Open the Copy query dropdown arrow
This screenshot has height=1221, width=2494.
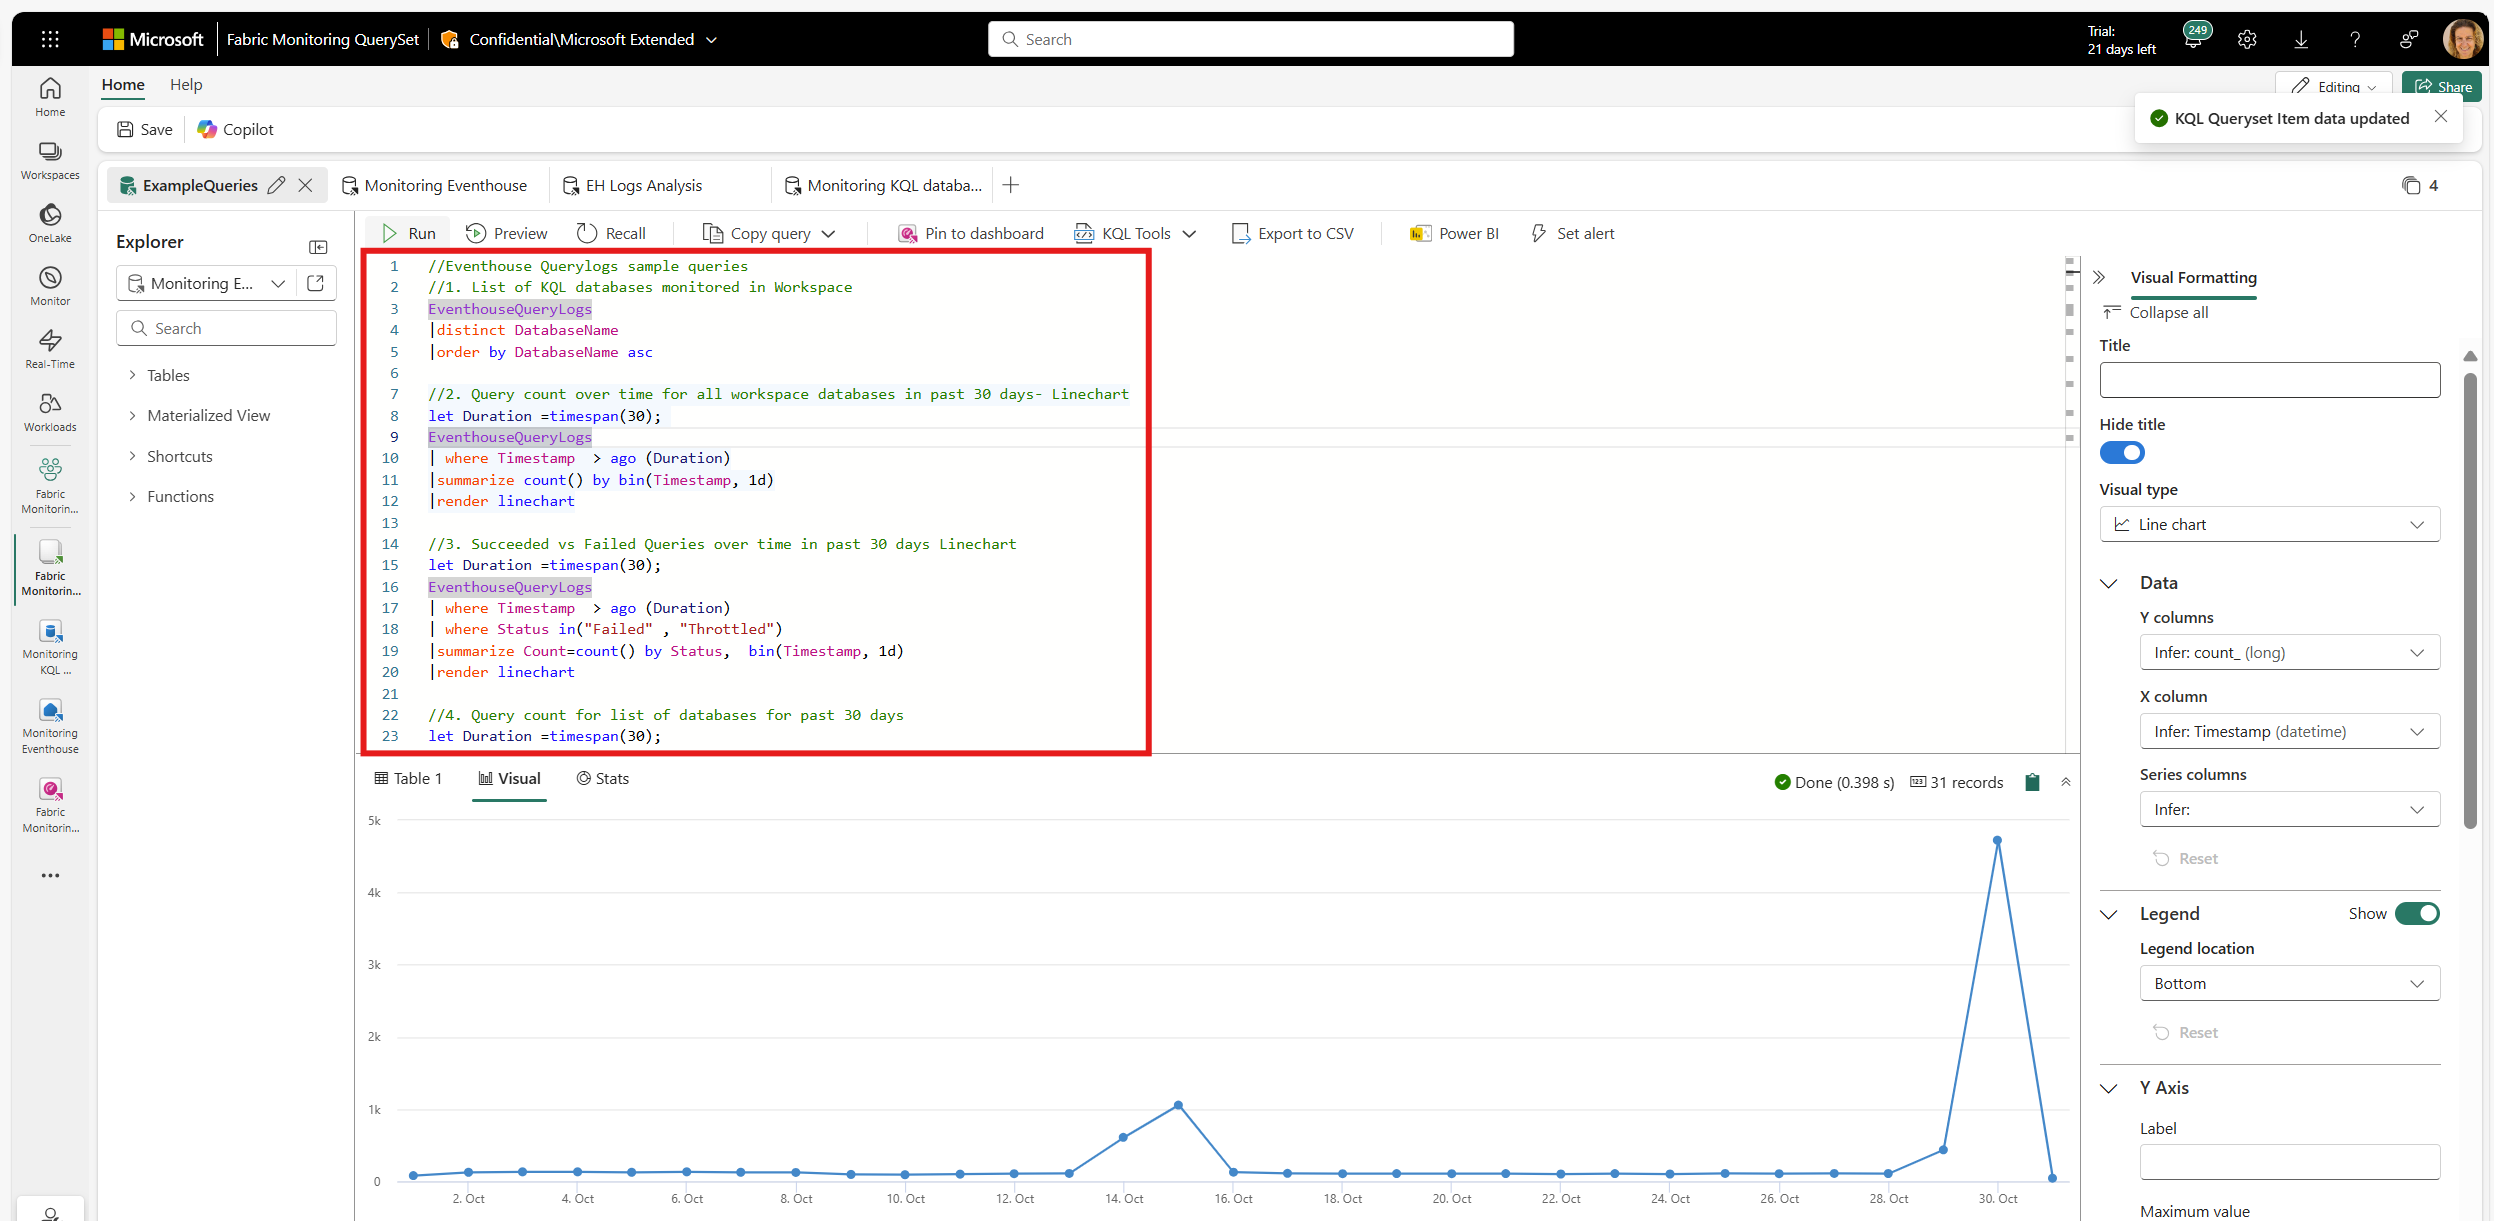click(828, 233)
